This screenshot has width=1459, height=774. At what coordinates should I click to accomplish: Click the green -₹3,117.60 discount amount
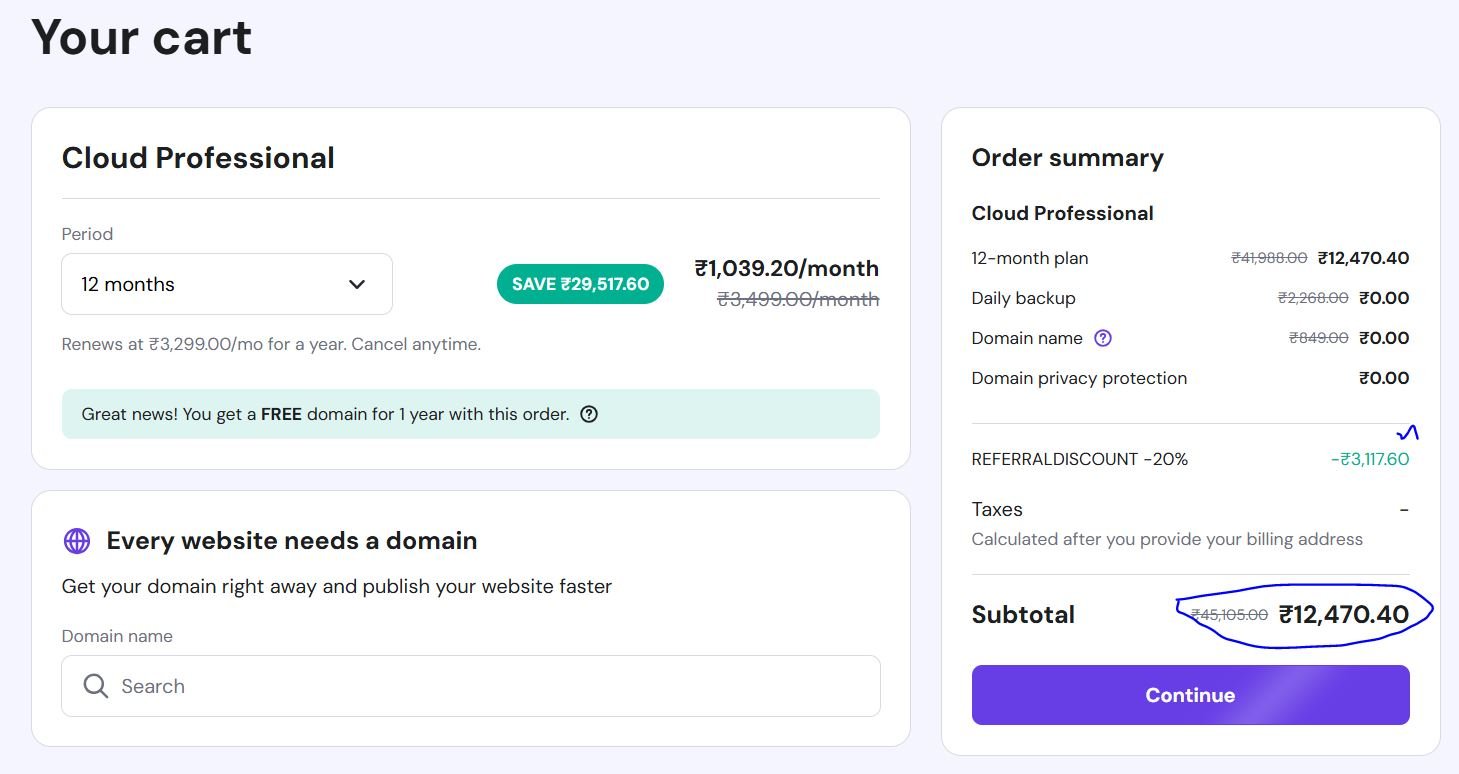click(1369, 459)
